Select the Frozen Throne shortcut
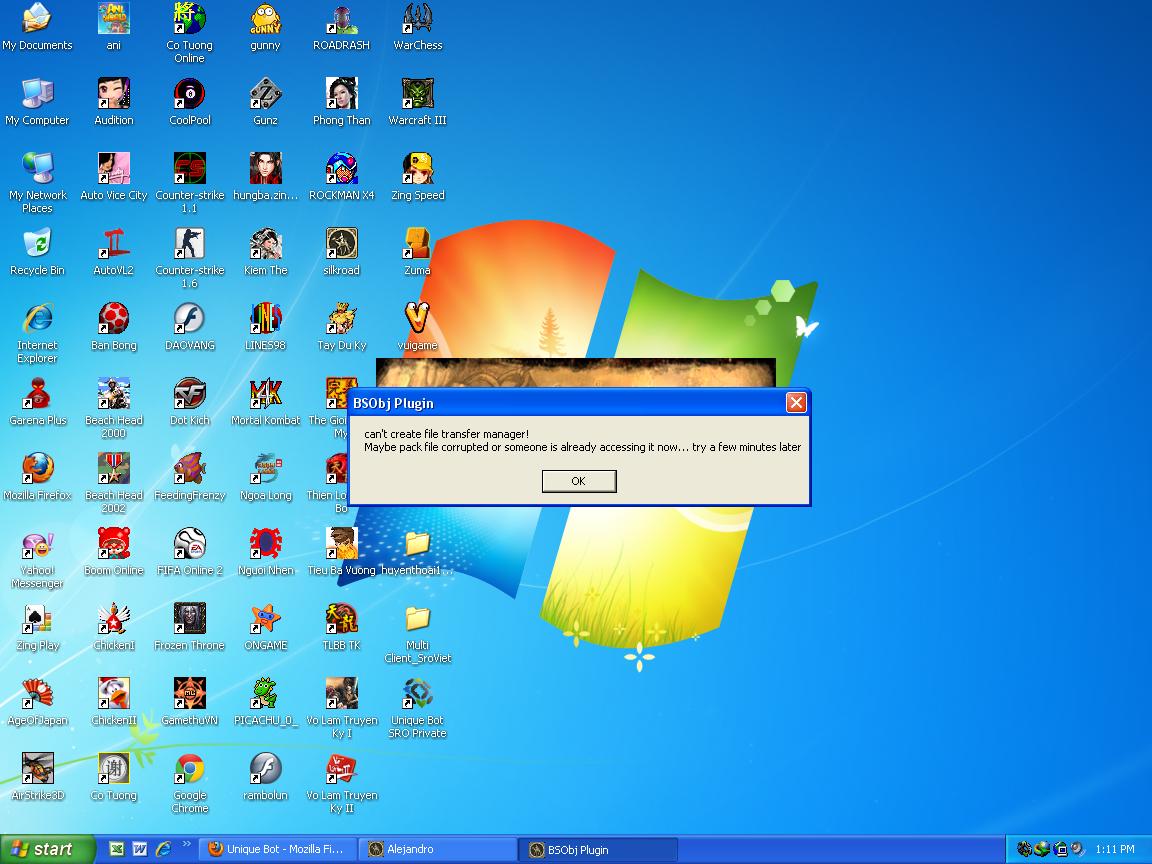Viewport: 1152px width, 864px height. click(190, 627)
